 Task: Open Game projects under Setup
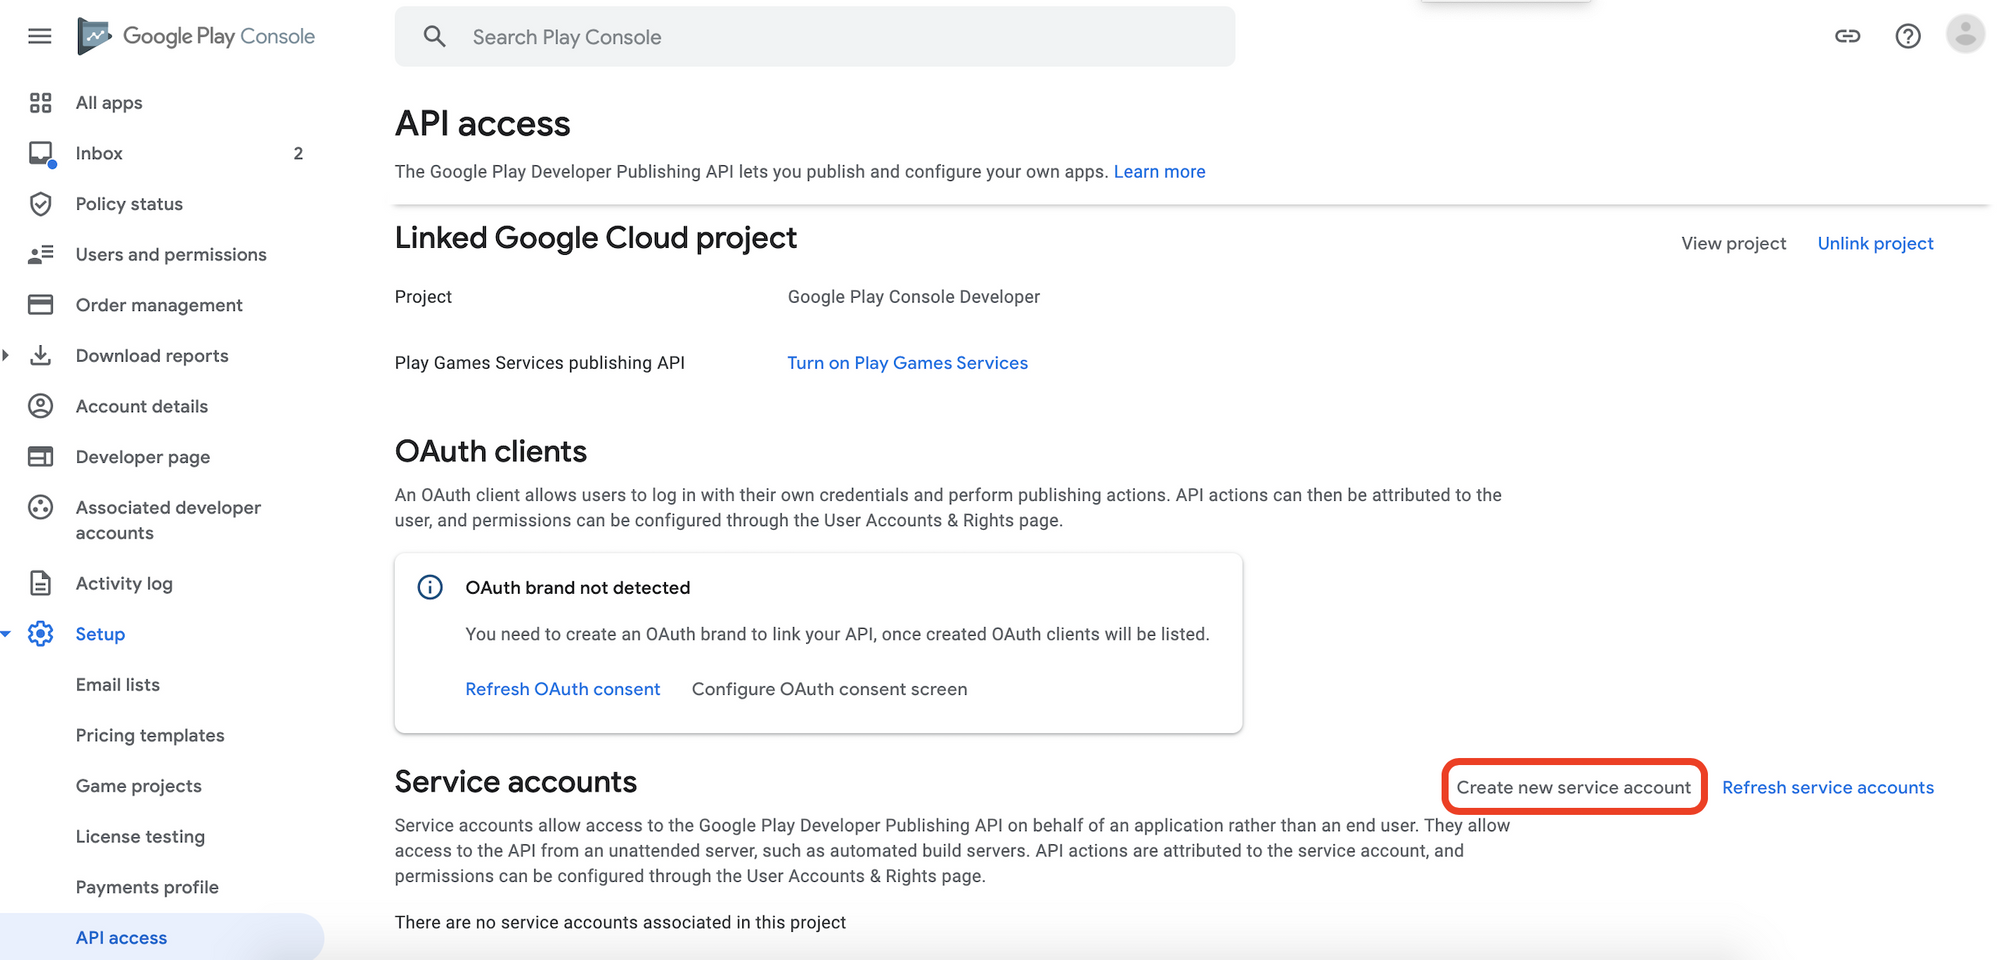point(139,786)
